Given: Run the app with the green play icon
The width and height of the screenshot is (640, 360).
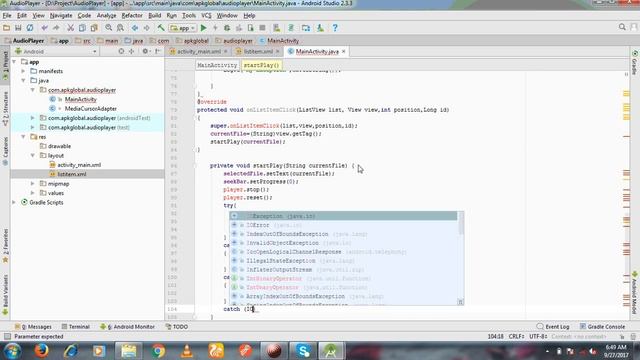Looking at the screenshot, I should point(204,28).
